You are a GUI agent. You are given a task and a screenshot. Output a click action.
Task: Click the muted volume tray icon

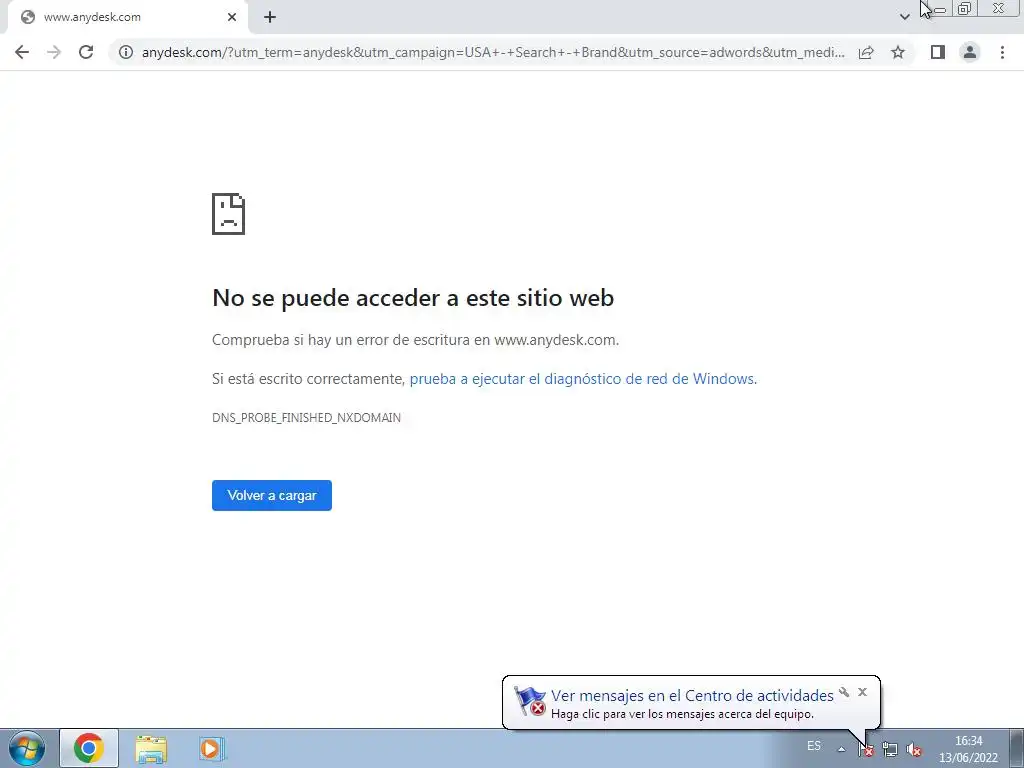click(x=914, y=750)
